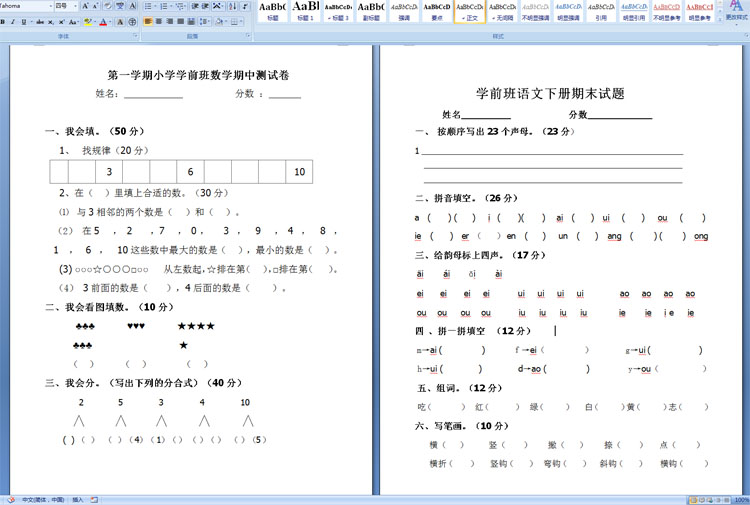Click the numbered list icon
The height and width of the screenshot is (505, 750).
(x=164, y=6)
